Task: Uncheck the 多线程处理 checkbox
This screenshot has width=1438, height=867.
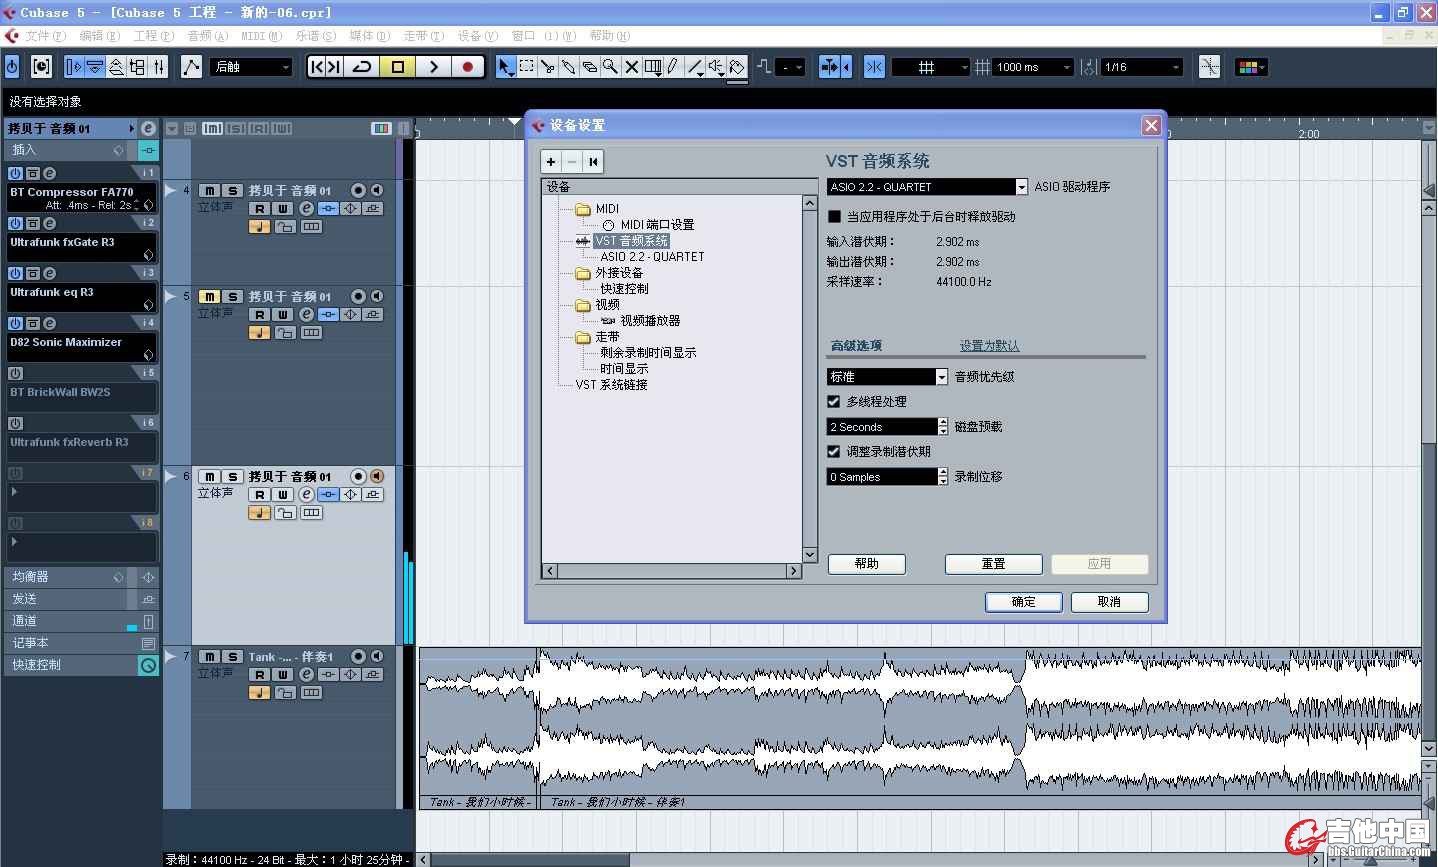Action: click(x=834, y=401)
